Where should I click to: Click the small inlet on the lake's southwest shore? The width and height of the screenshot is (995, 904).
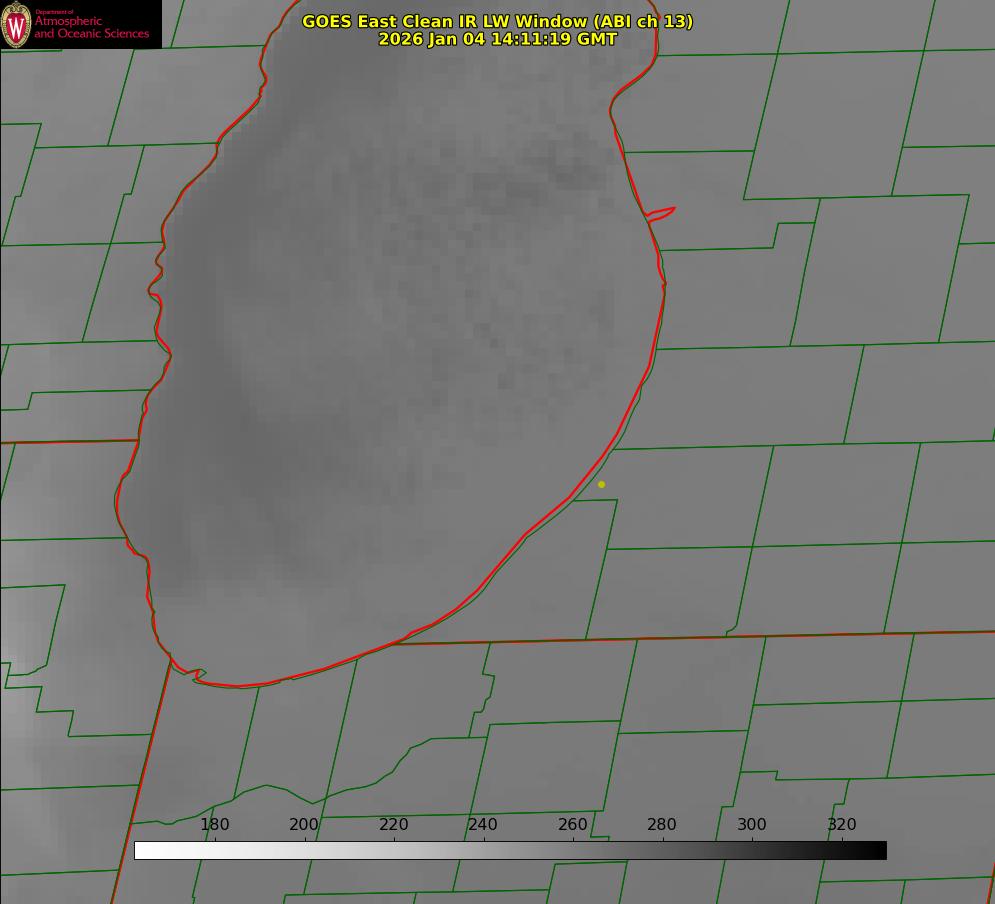point(199,675)
